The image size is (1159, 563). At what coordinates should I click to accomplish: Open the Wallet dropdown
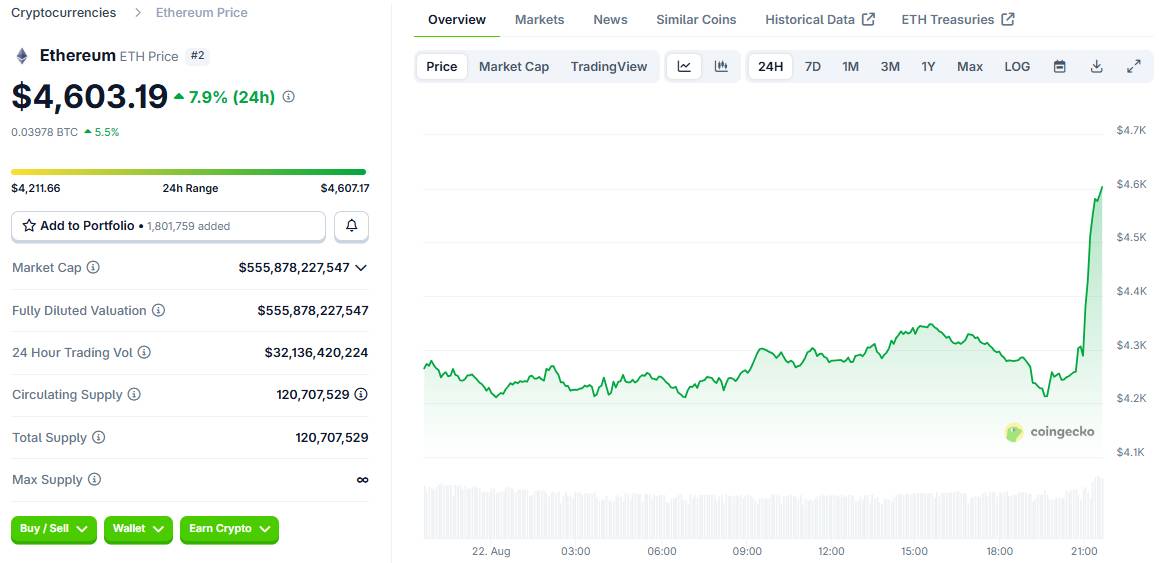pos(138,529)
